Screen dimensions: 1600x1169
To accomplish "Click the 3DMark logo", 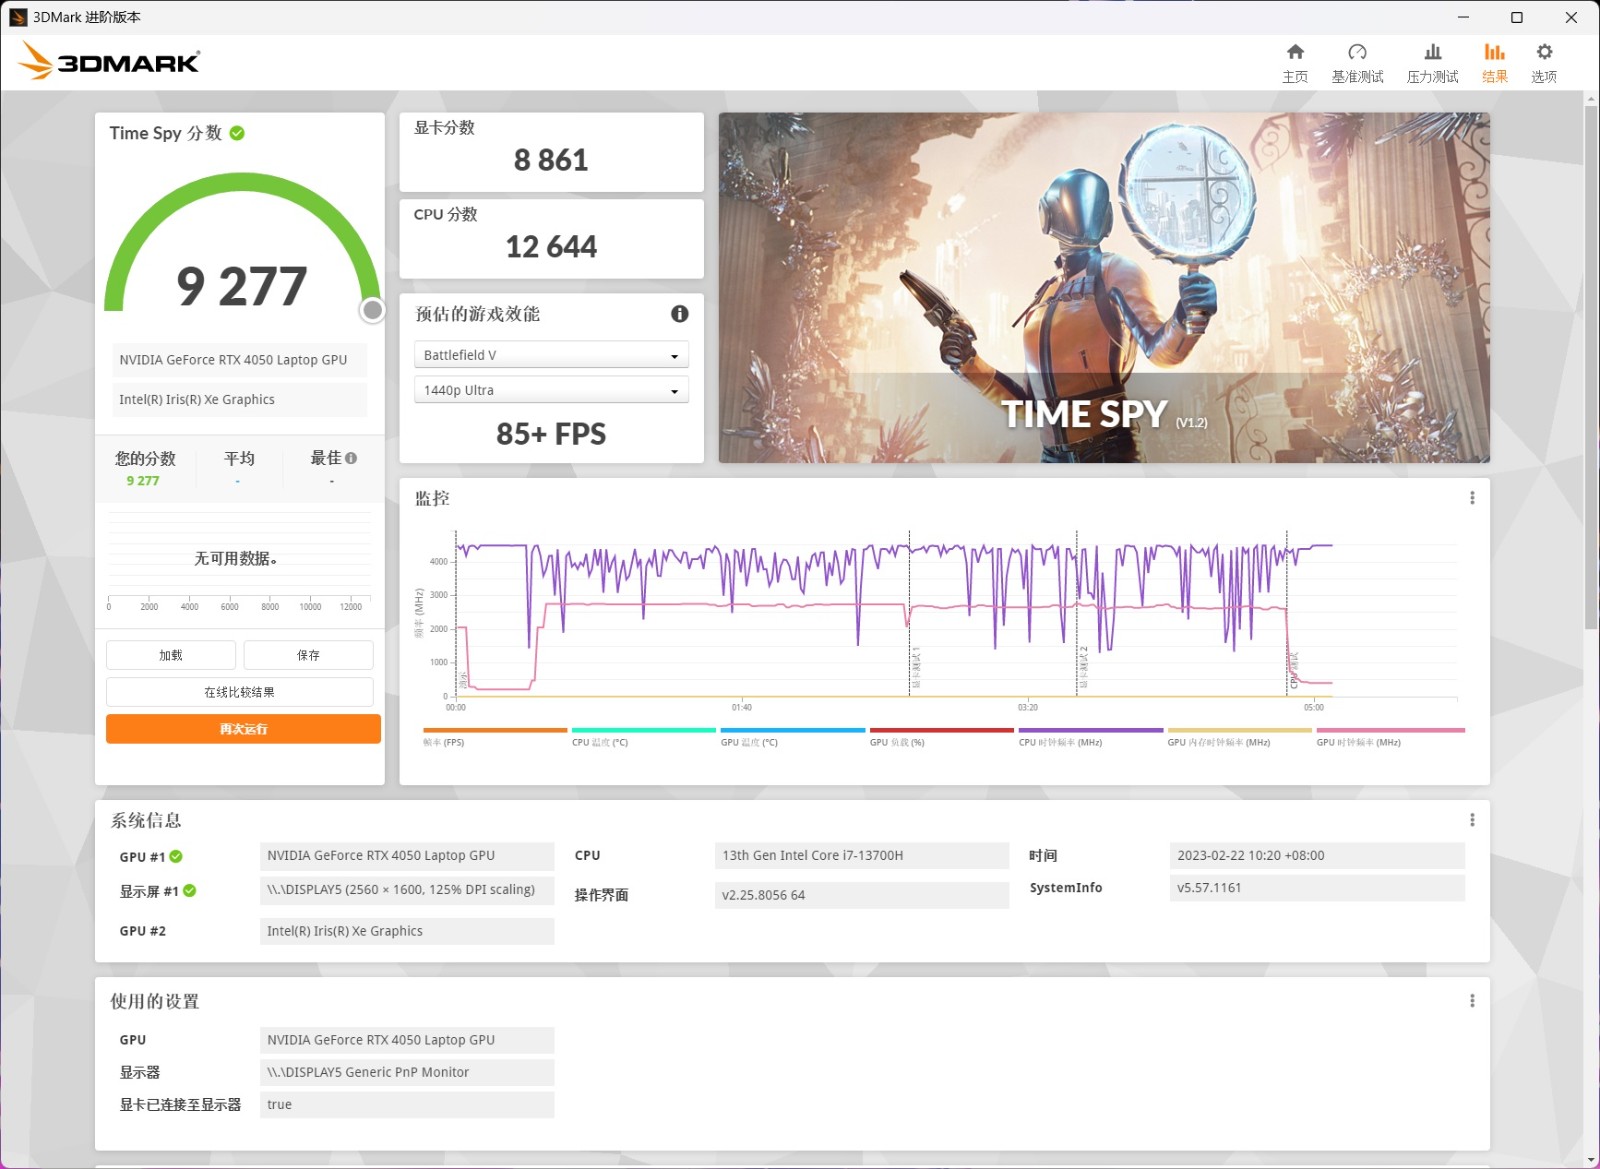I will click(109, 61).
